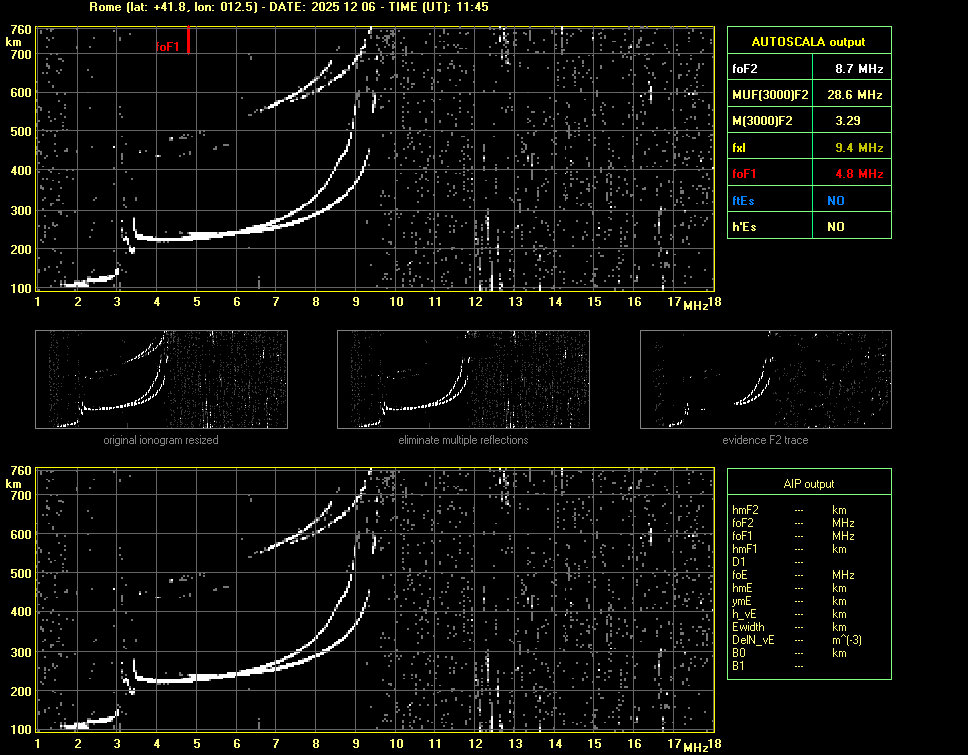Click the AUTOSCALA output header
Image resolution: width=968 pixels, height=755 pixels.
808,42
